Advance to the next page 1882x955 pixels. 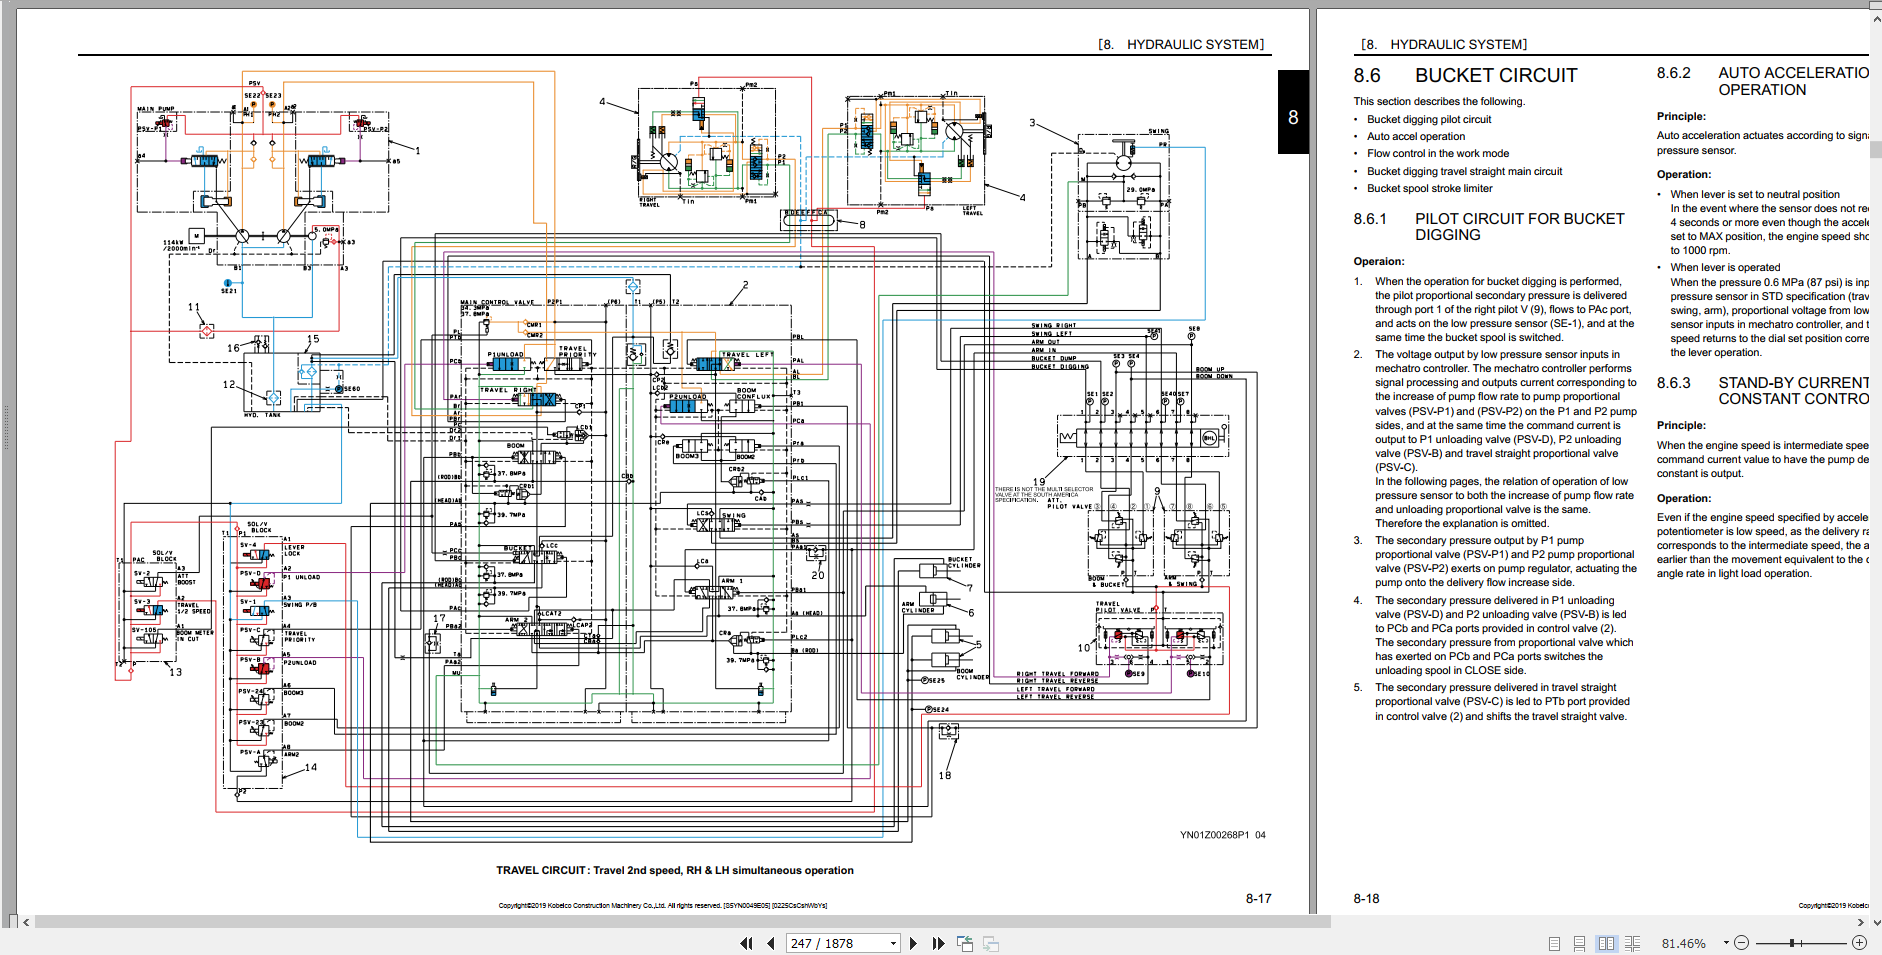(x=913, y=943)
